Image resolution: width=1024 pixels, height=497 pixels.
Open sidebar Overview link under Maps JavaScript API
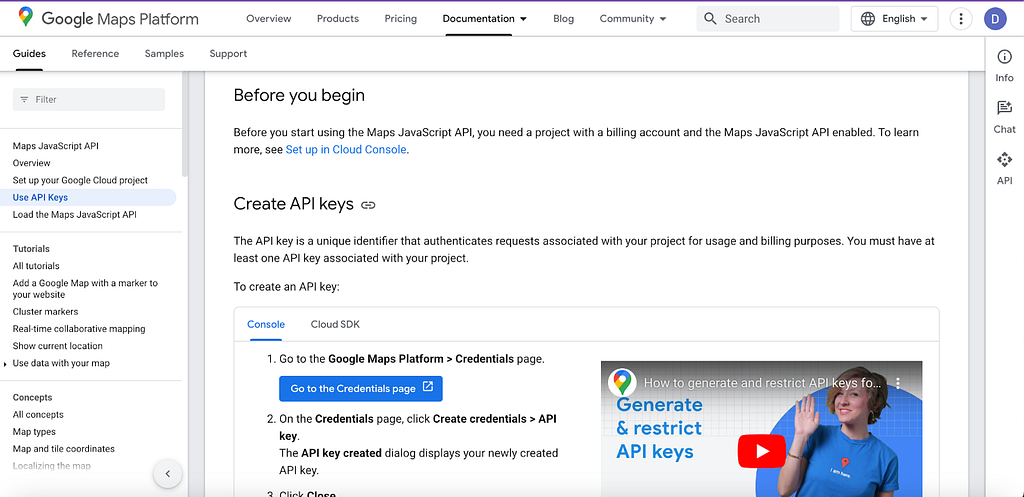[x=31, y=163]
